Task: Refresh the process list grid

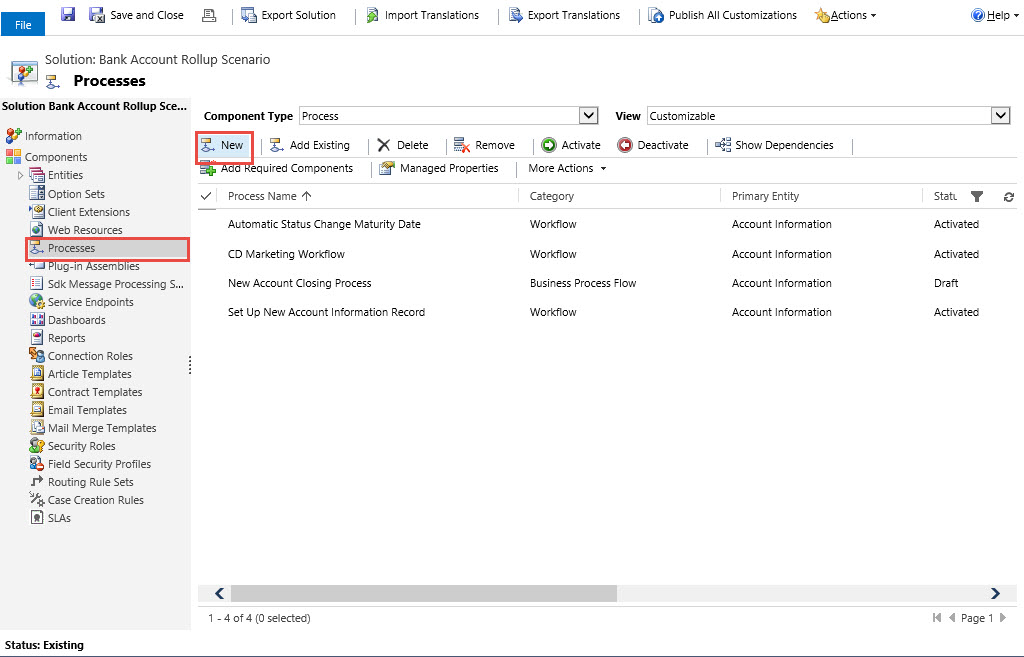Action: coord(1008,197)
